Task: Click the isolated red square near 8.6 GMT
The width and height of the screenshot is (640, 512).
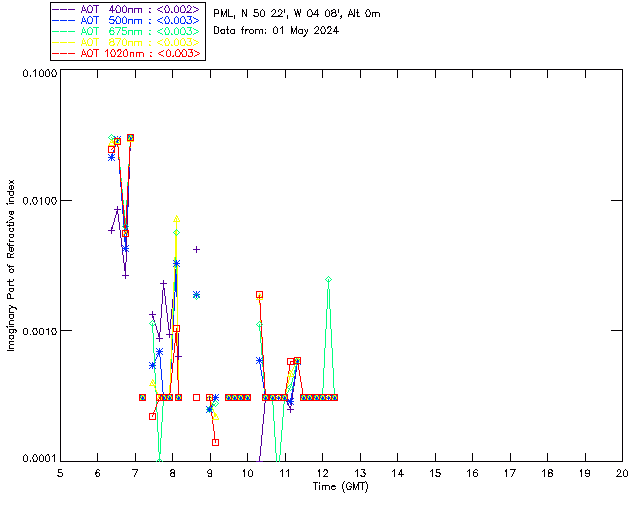Action: click(x=196, y=397)
